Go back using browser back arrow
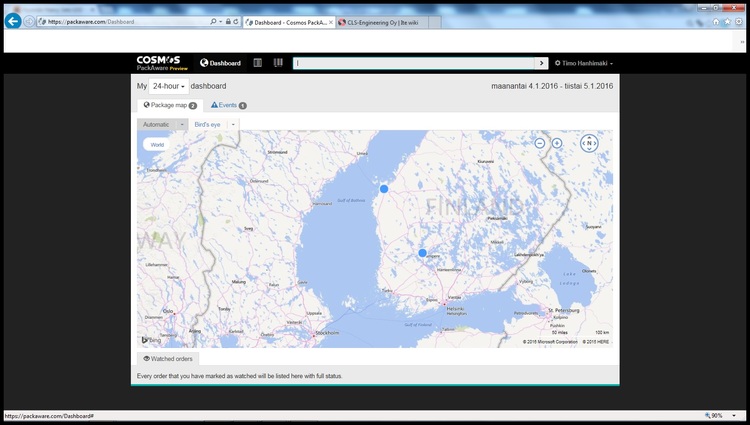The image size is (750, 425). (x=13, y=21)
